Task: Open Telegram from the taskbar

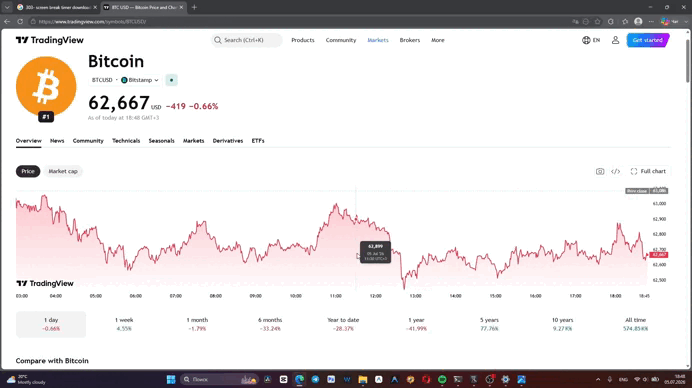Action: (315, 379)
